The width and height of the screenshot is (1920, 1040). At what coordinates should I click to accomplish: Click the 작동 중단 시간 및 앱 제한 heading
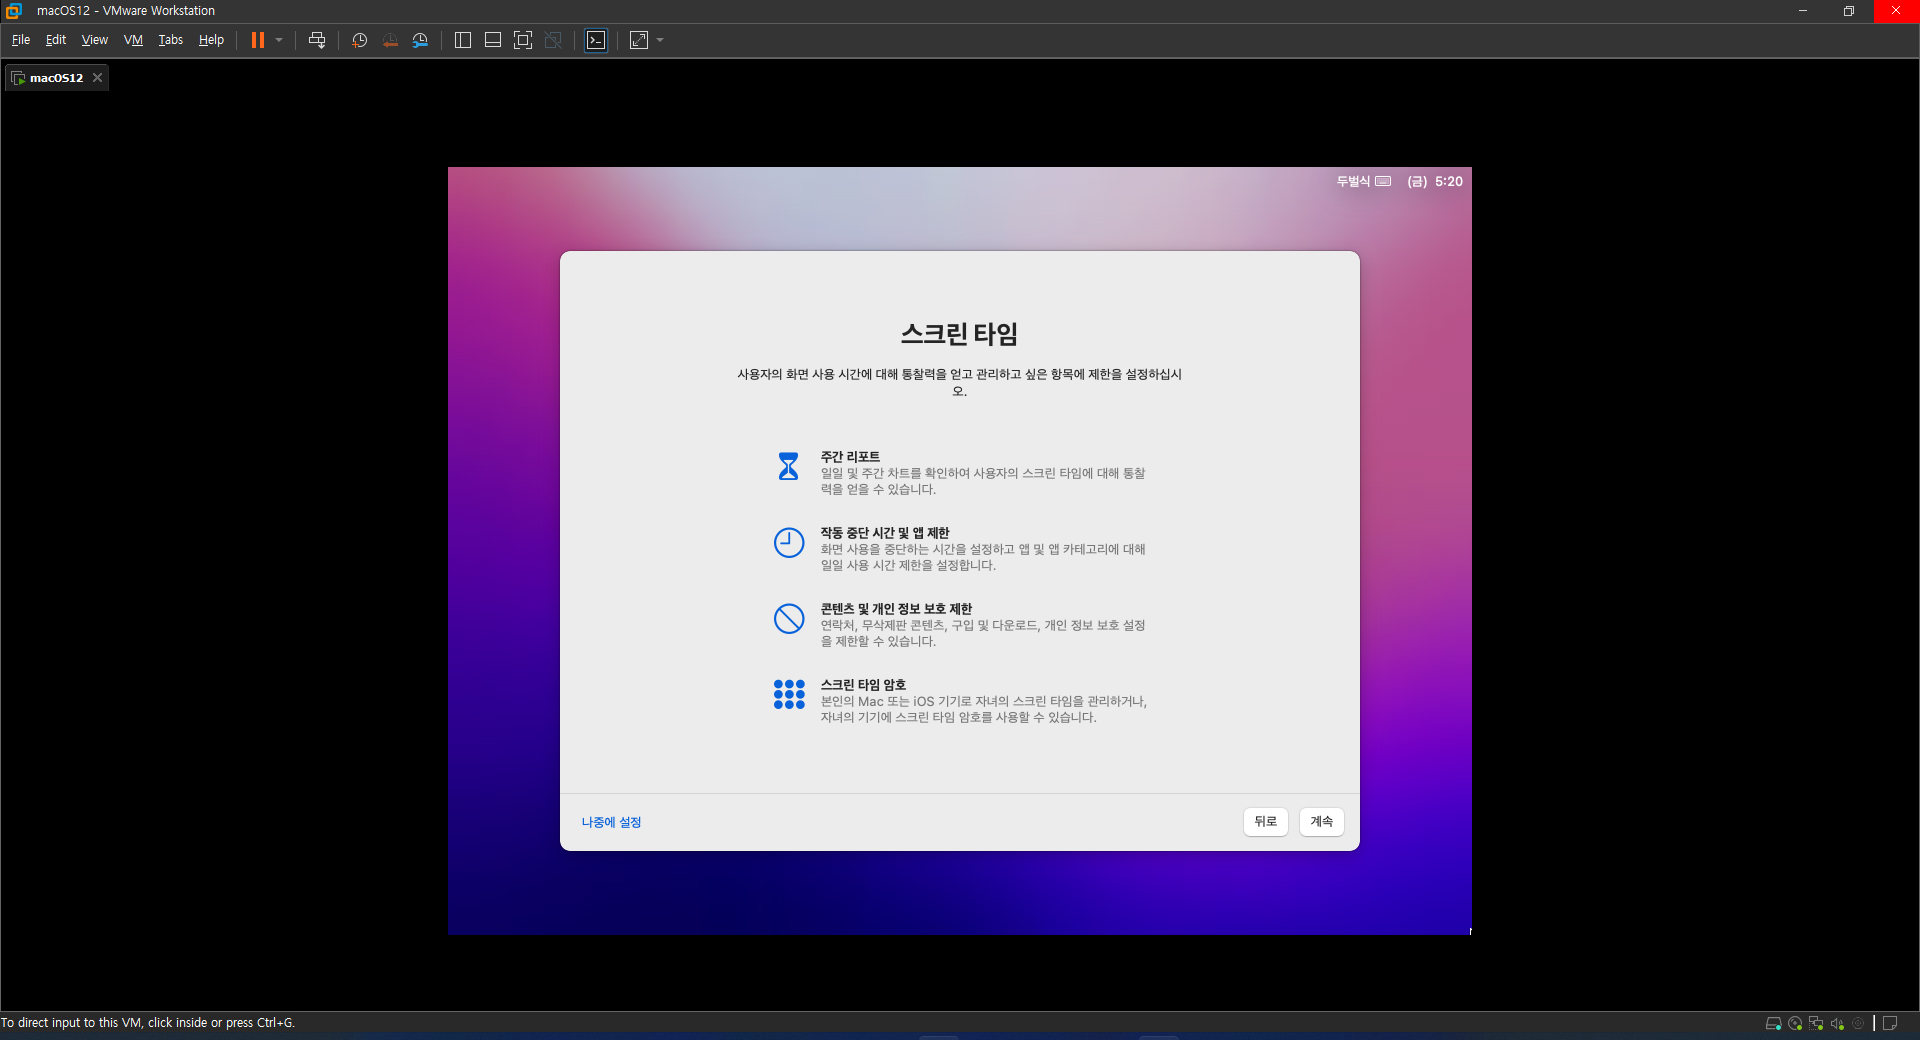point(885,533)
